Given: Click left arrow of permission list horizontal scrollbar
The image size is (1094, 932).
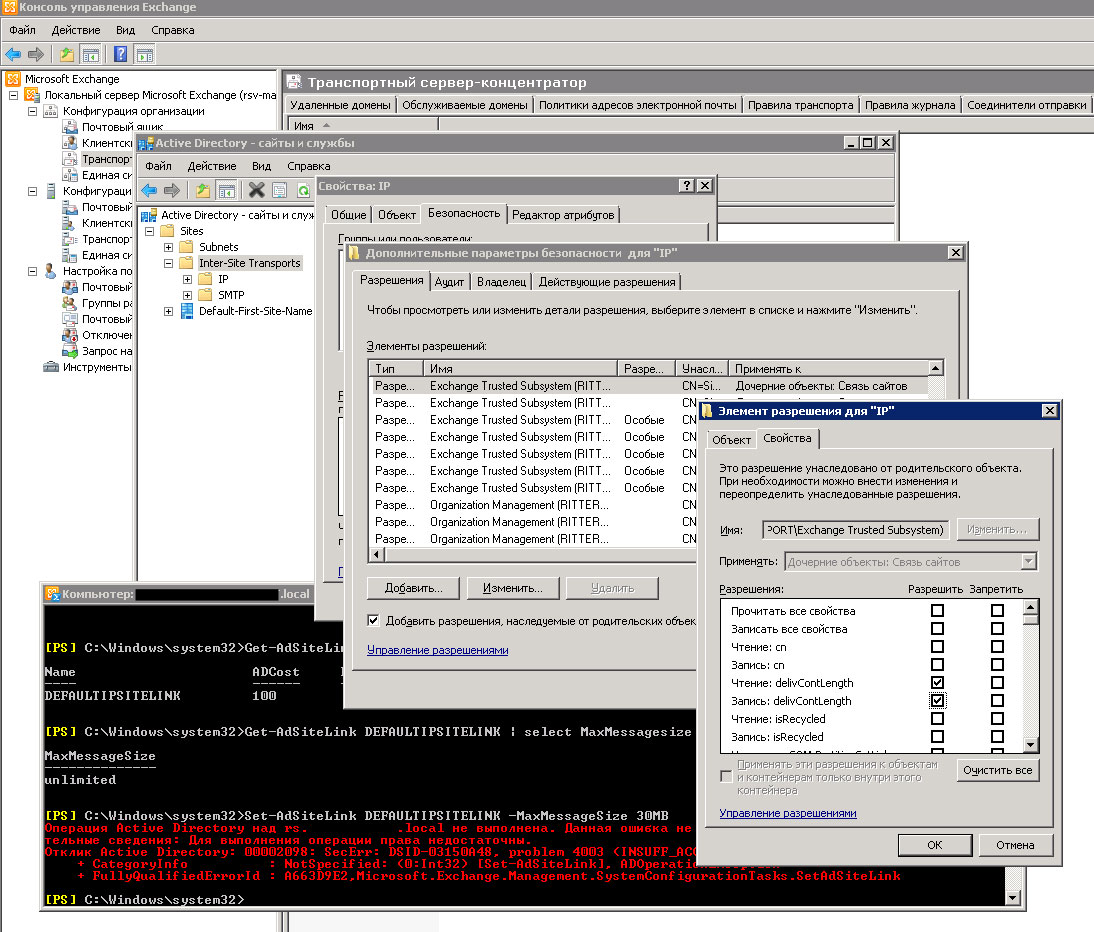Looking at the screenshot, I should click(x=377, y=555).
